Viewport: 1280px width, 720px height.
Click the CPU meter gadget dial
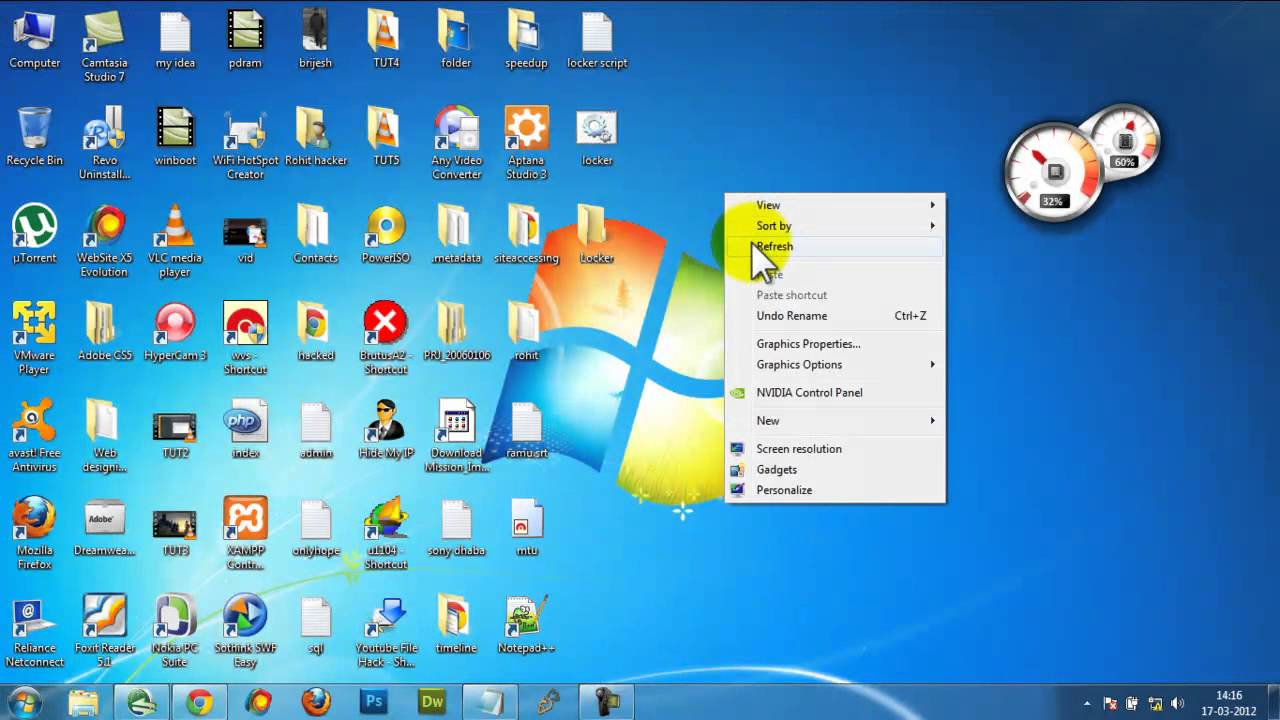[x=1053, y=172]
